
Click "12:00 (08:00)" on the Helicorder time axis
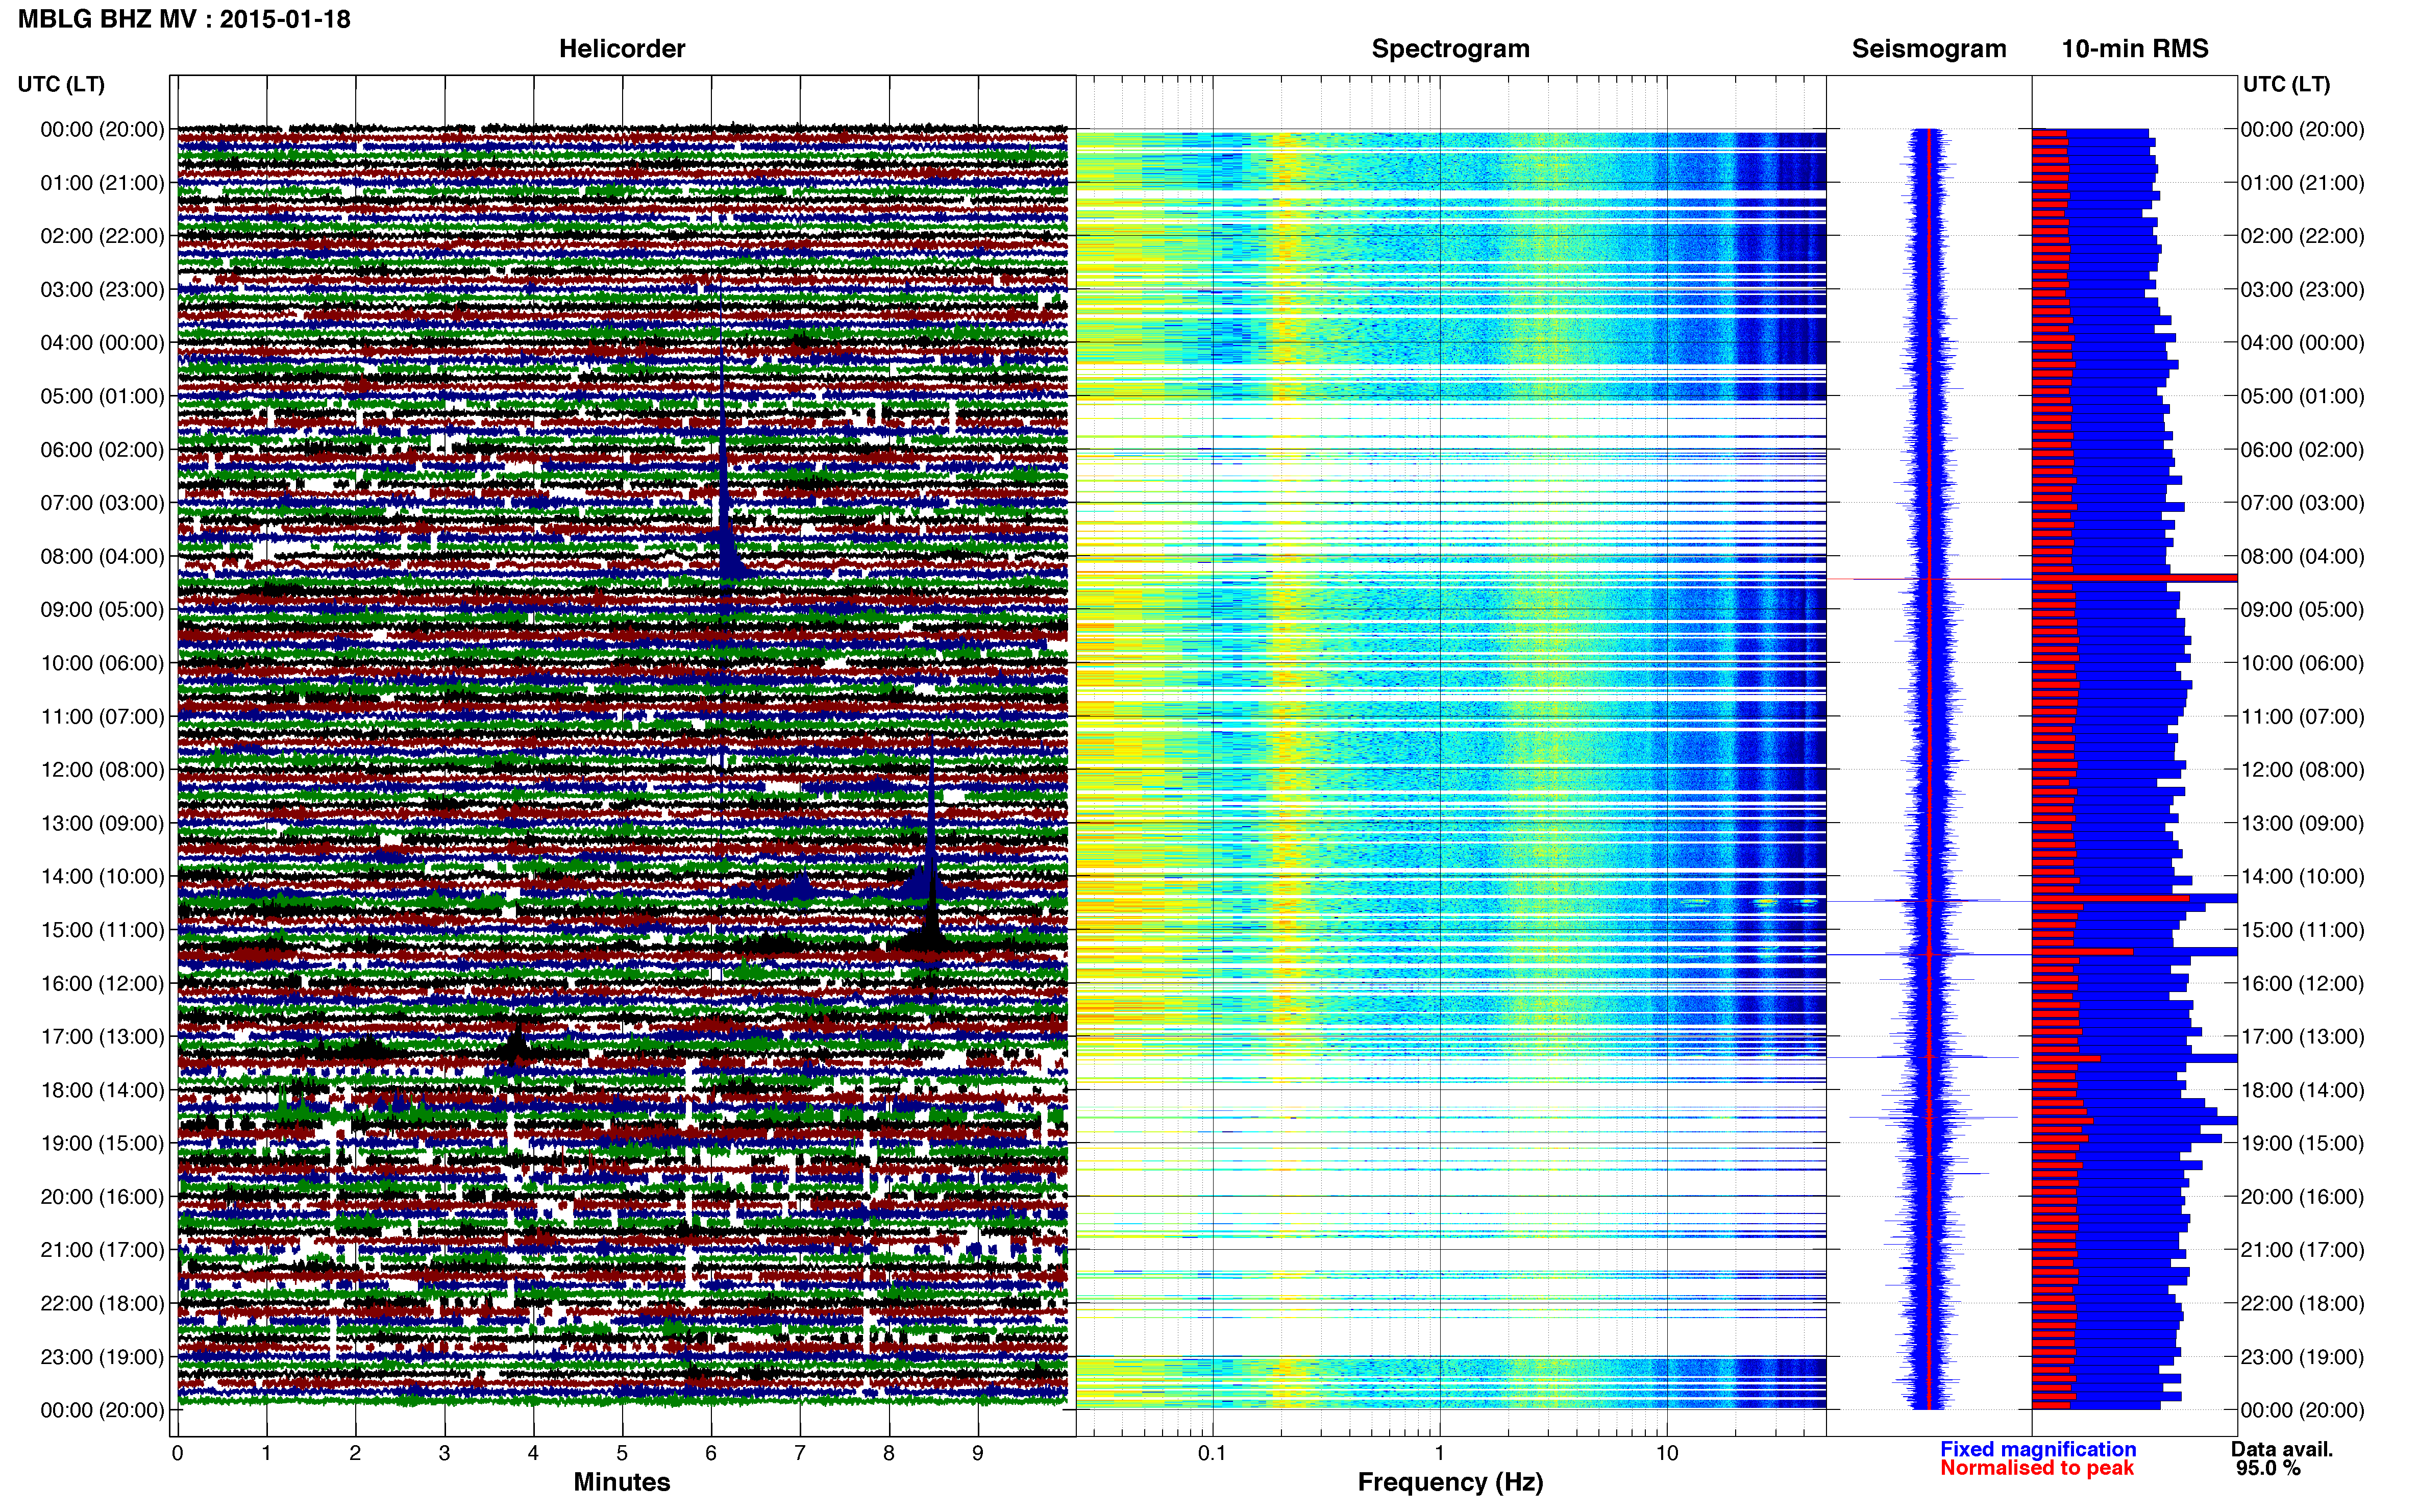point(102,770)
